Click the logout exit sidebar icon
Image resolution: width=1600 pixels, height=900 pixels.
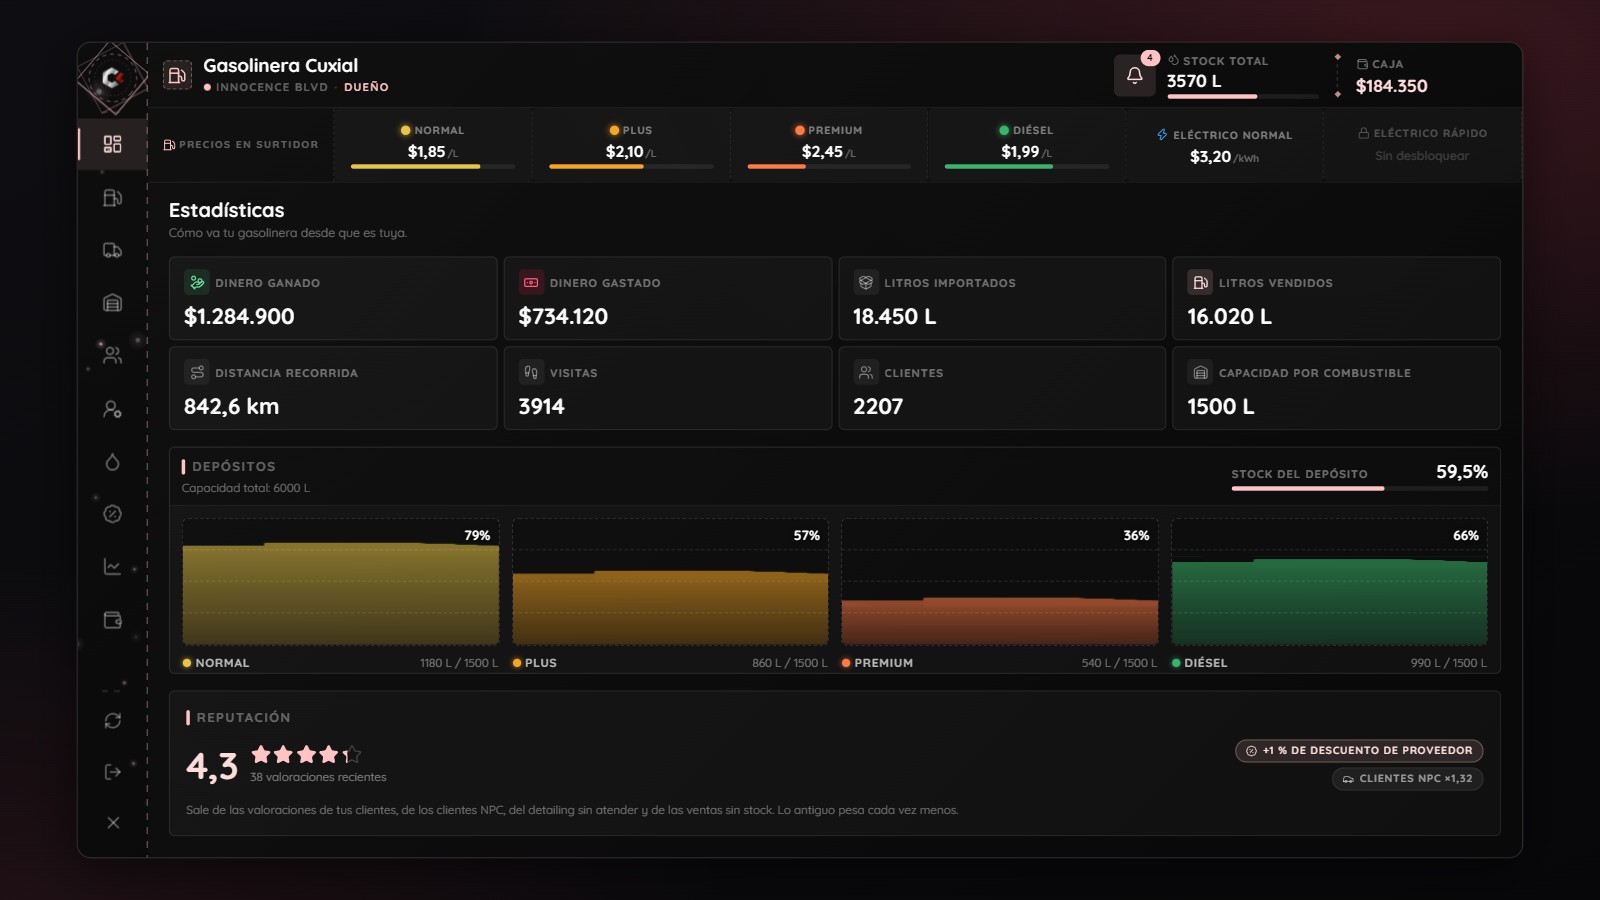(112, 772)
